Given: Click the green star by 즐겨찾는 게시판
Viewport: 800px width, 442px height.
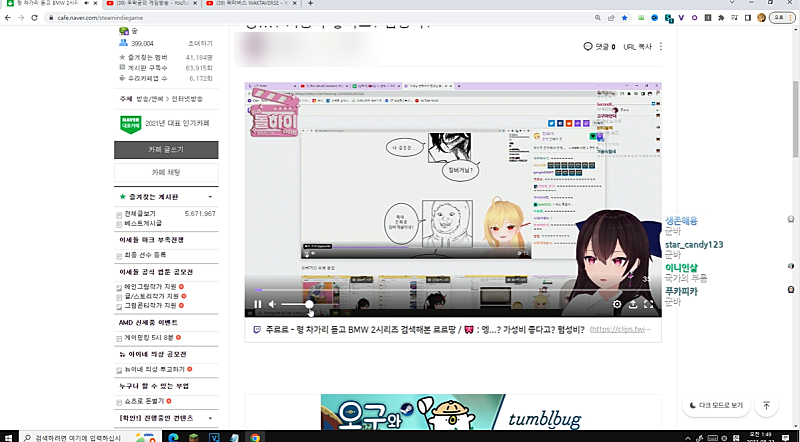Looking at the screenshot, I should (122, 197).
